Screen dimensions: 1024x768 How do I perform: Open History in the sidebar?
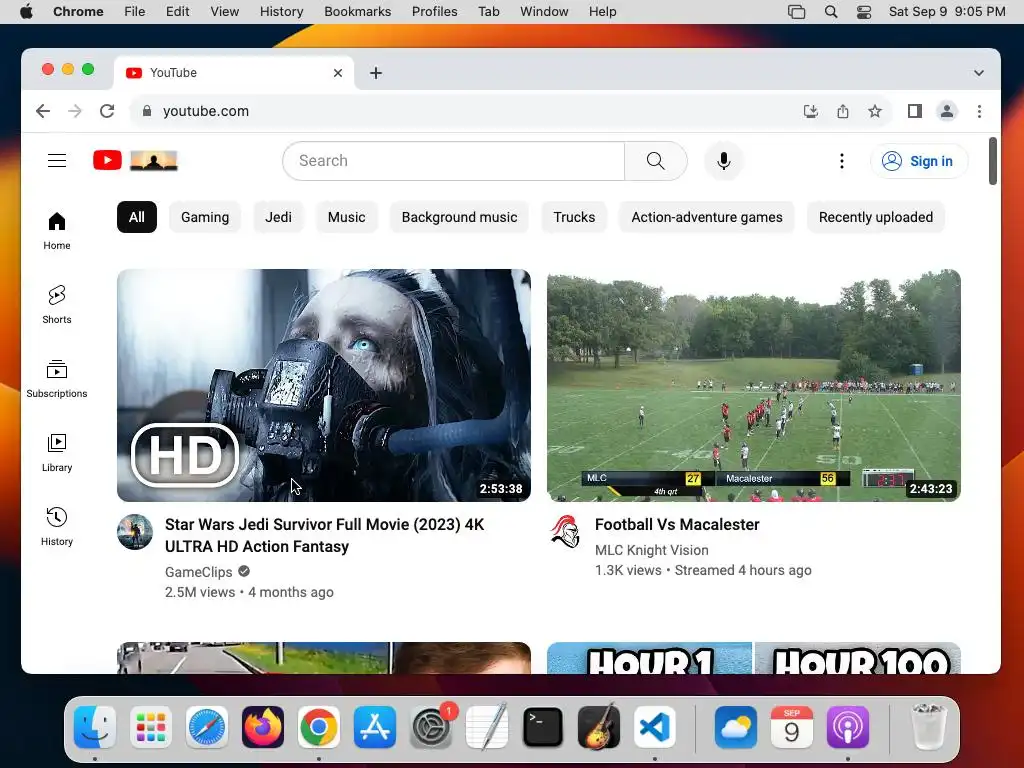click(57, 527)
